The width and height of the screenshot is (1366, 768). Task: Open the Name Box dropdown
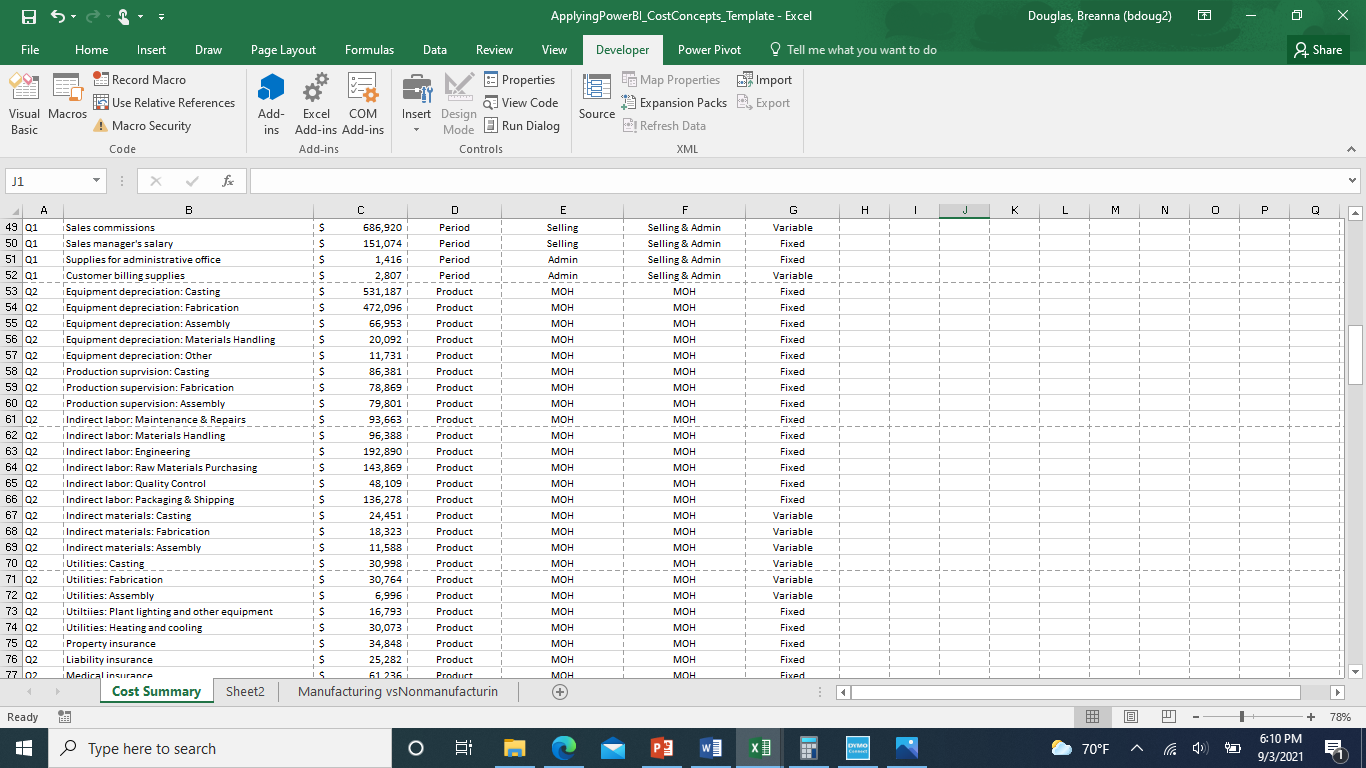click(x=95, y=181)
